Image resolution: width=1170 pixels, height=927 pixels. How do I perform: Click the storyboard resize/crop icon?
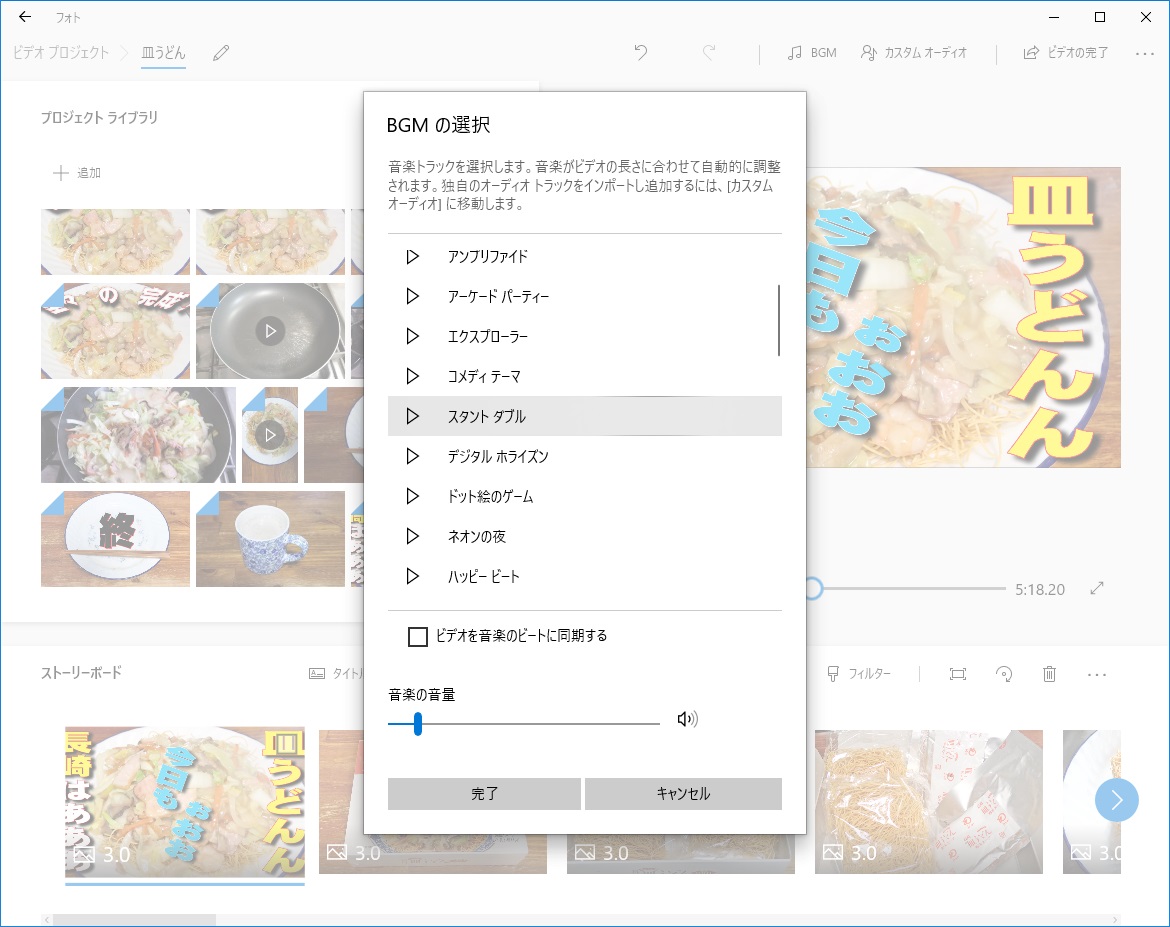958,675
